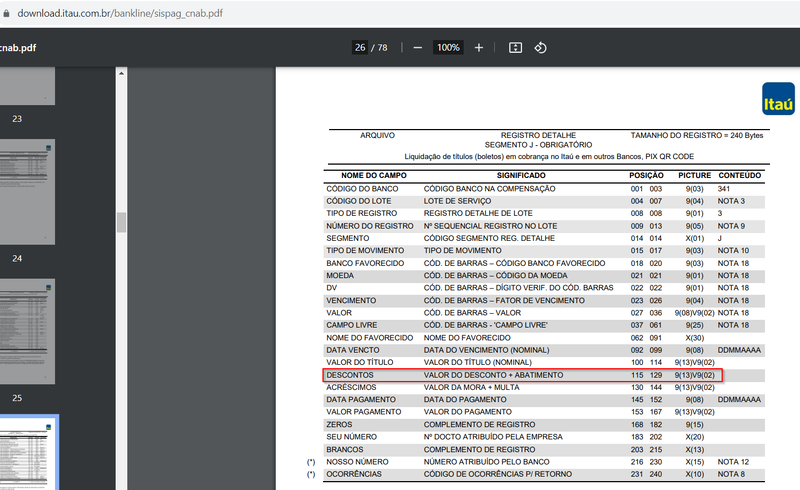This screenshot has height=490, width=800.
Task: Click the URL in the address bar
Action: pos(120,13)
